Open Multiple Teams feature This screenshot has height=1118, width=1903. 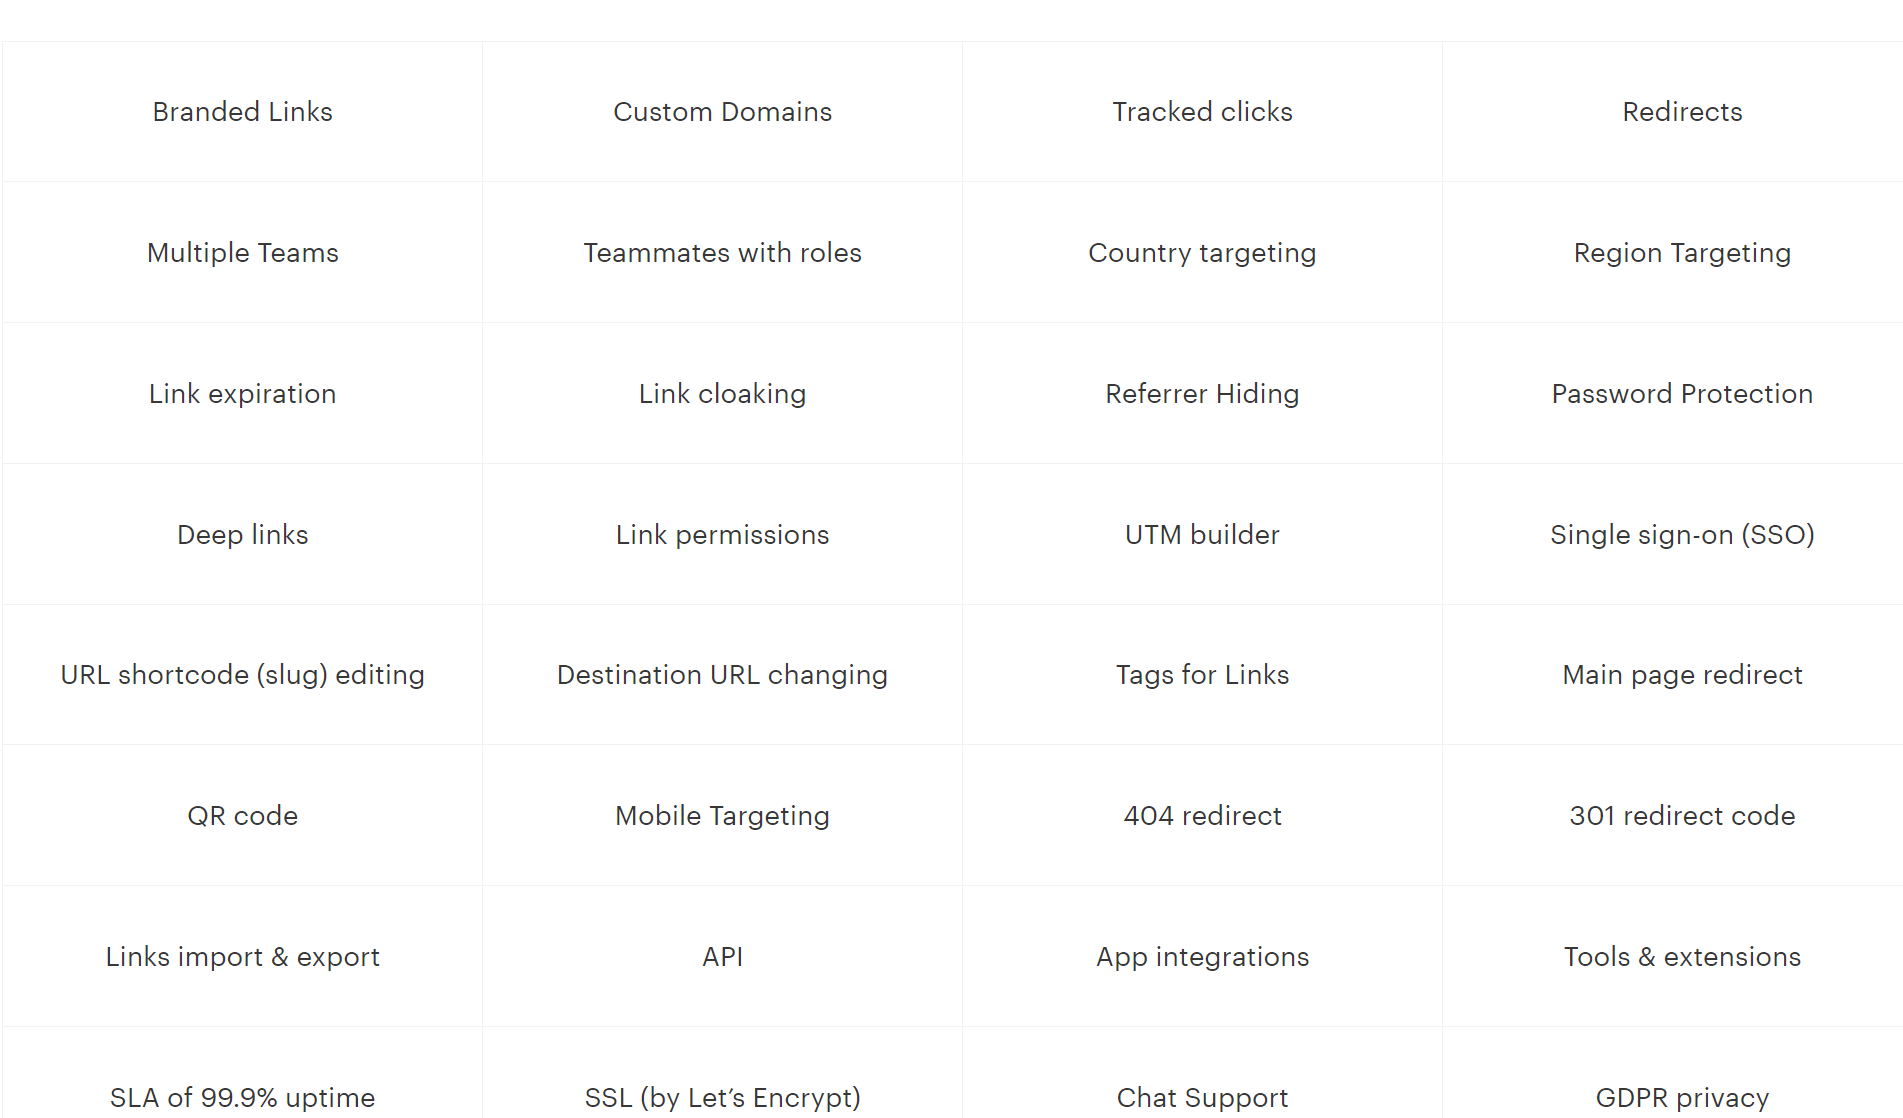(x=242, y=253)
